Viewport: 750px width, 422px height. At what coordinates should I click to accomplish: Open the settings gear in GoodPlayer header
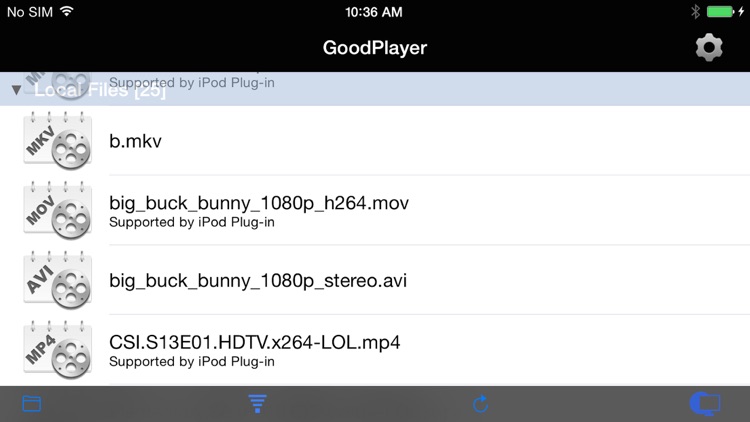(x=709, y=47)
